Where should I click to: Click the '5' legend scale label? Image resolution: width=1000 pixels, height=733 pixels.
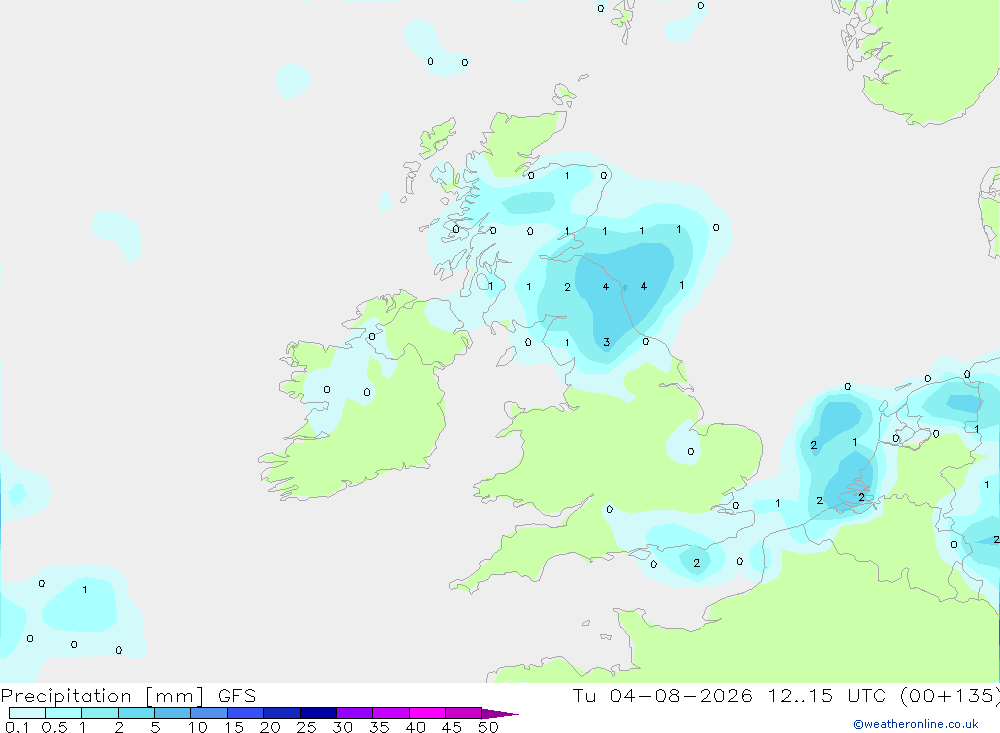[155, 727]
